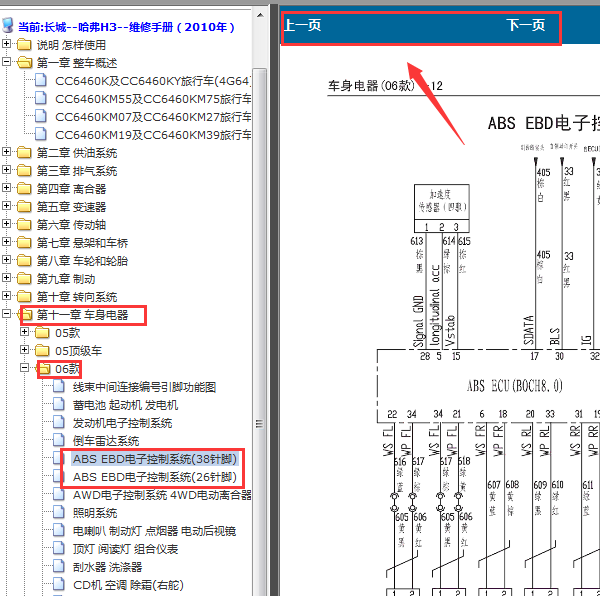Select ABS EBD电子控制系统(38针脚) entry

(x=155, y=459)
